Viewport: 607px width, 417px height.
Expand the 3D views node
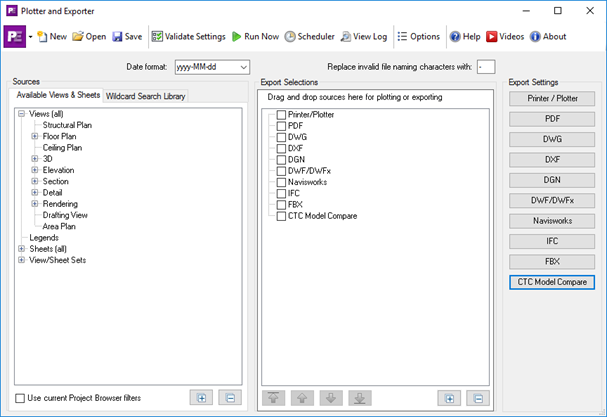point(35,158)
